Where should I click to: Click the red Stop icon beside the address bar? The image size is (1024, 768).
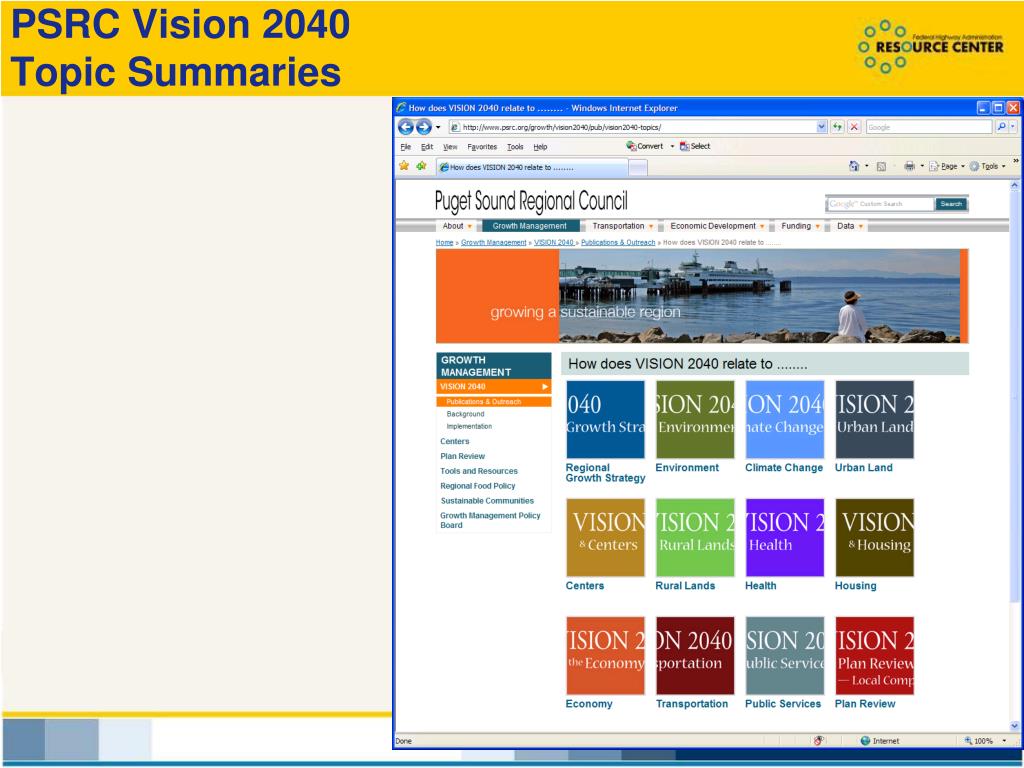(x=854, y=127)
